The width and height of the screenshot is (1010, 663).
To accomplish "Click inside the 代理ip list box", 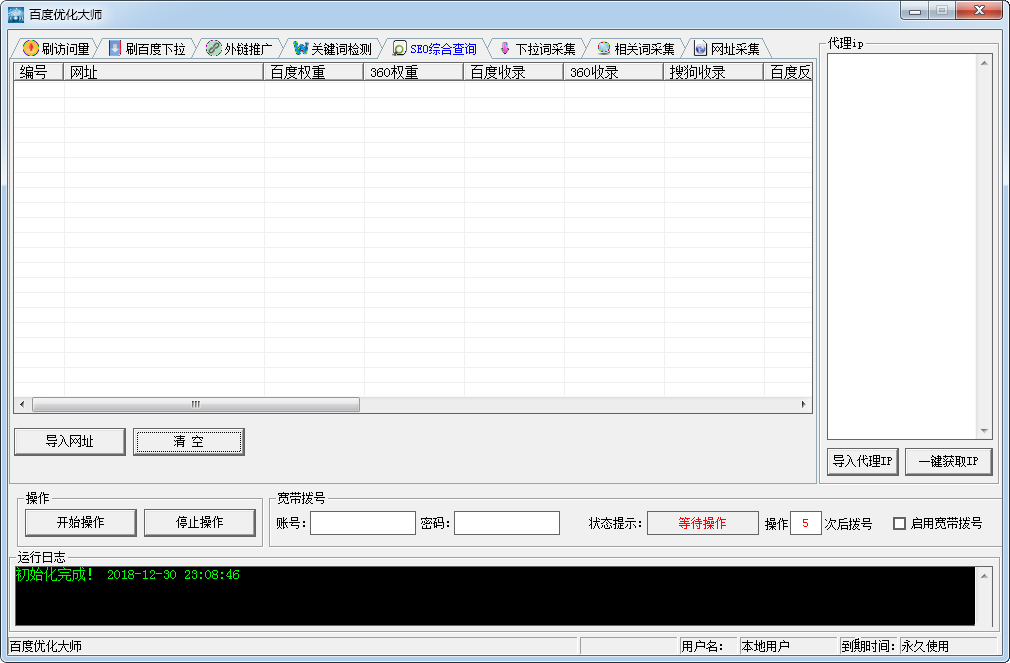I will [x=902, y=246].
